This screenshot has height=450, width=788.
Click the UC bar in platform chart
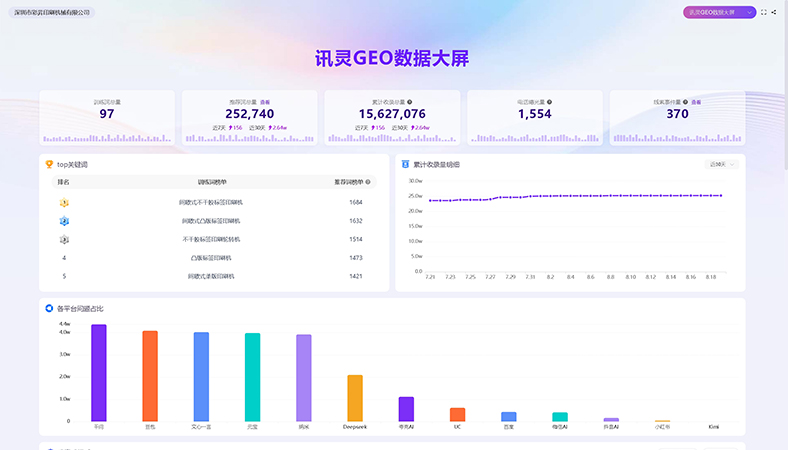coord(457,415)
